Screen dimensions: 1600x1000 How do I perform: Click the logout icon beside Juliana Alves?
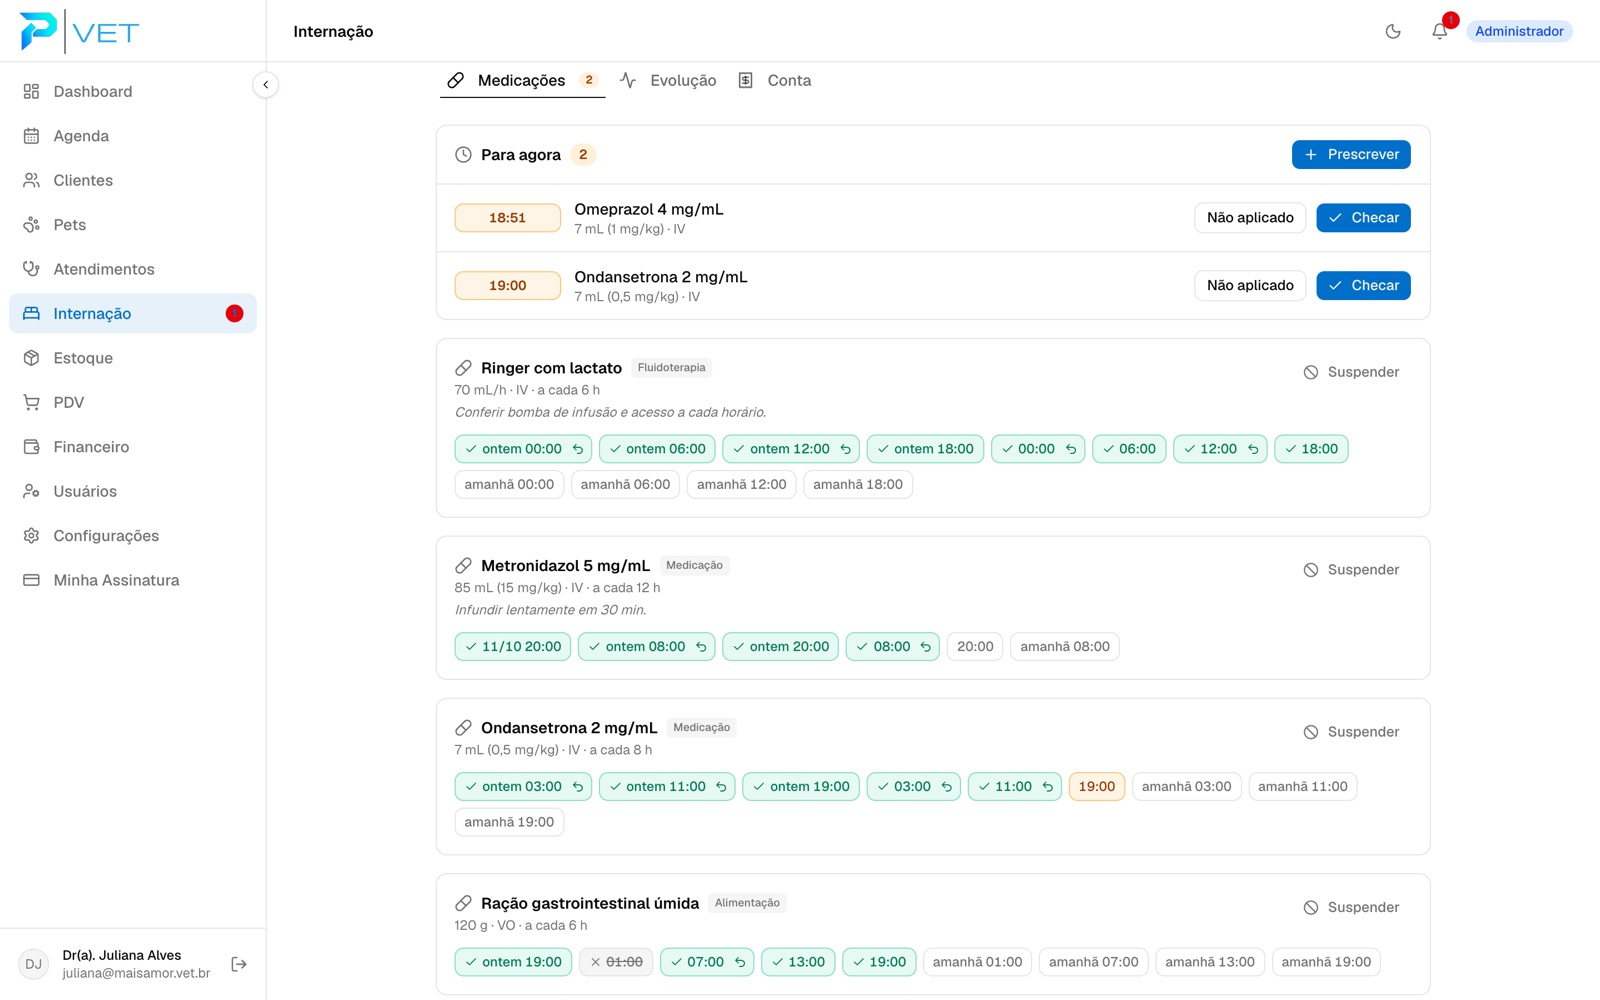(239, 964)
